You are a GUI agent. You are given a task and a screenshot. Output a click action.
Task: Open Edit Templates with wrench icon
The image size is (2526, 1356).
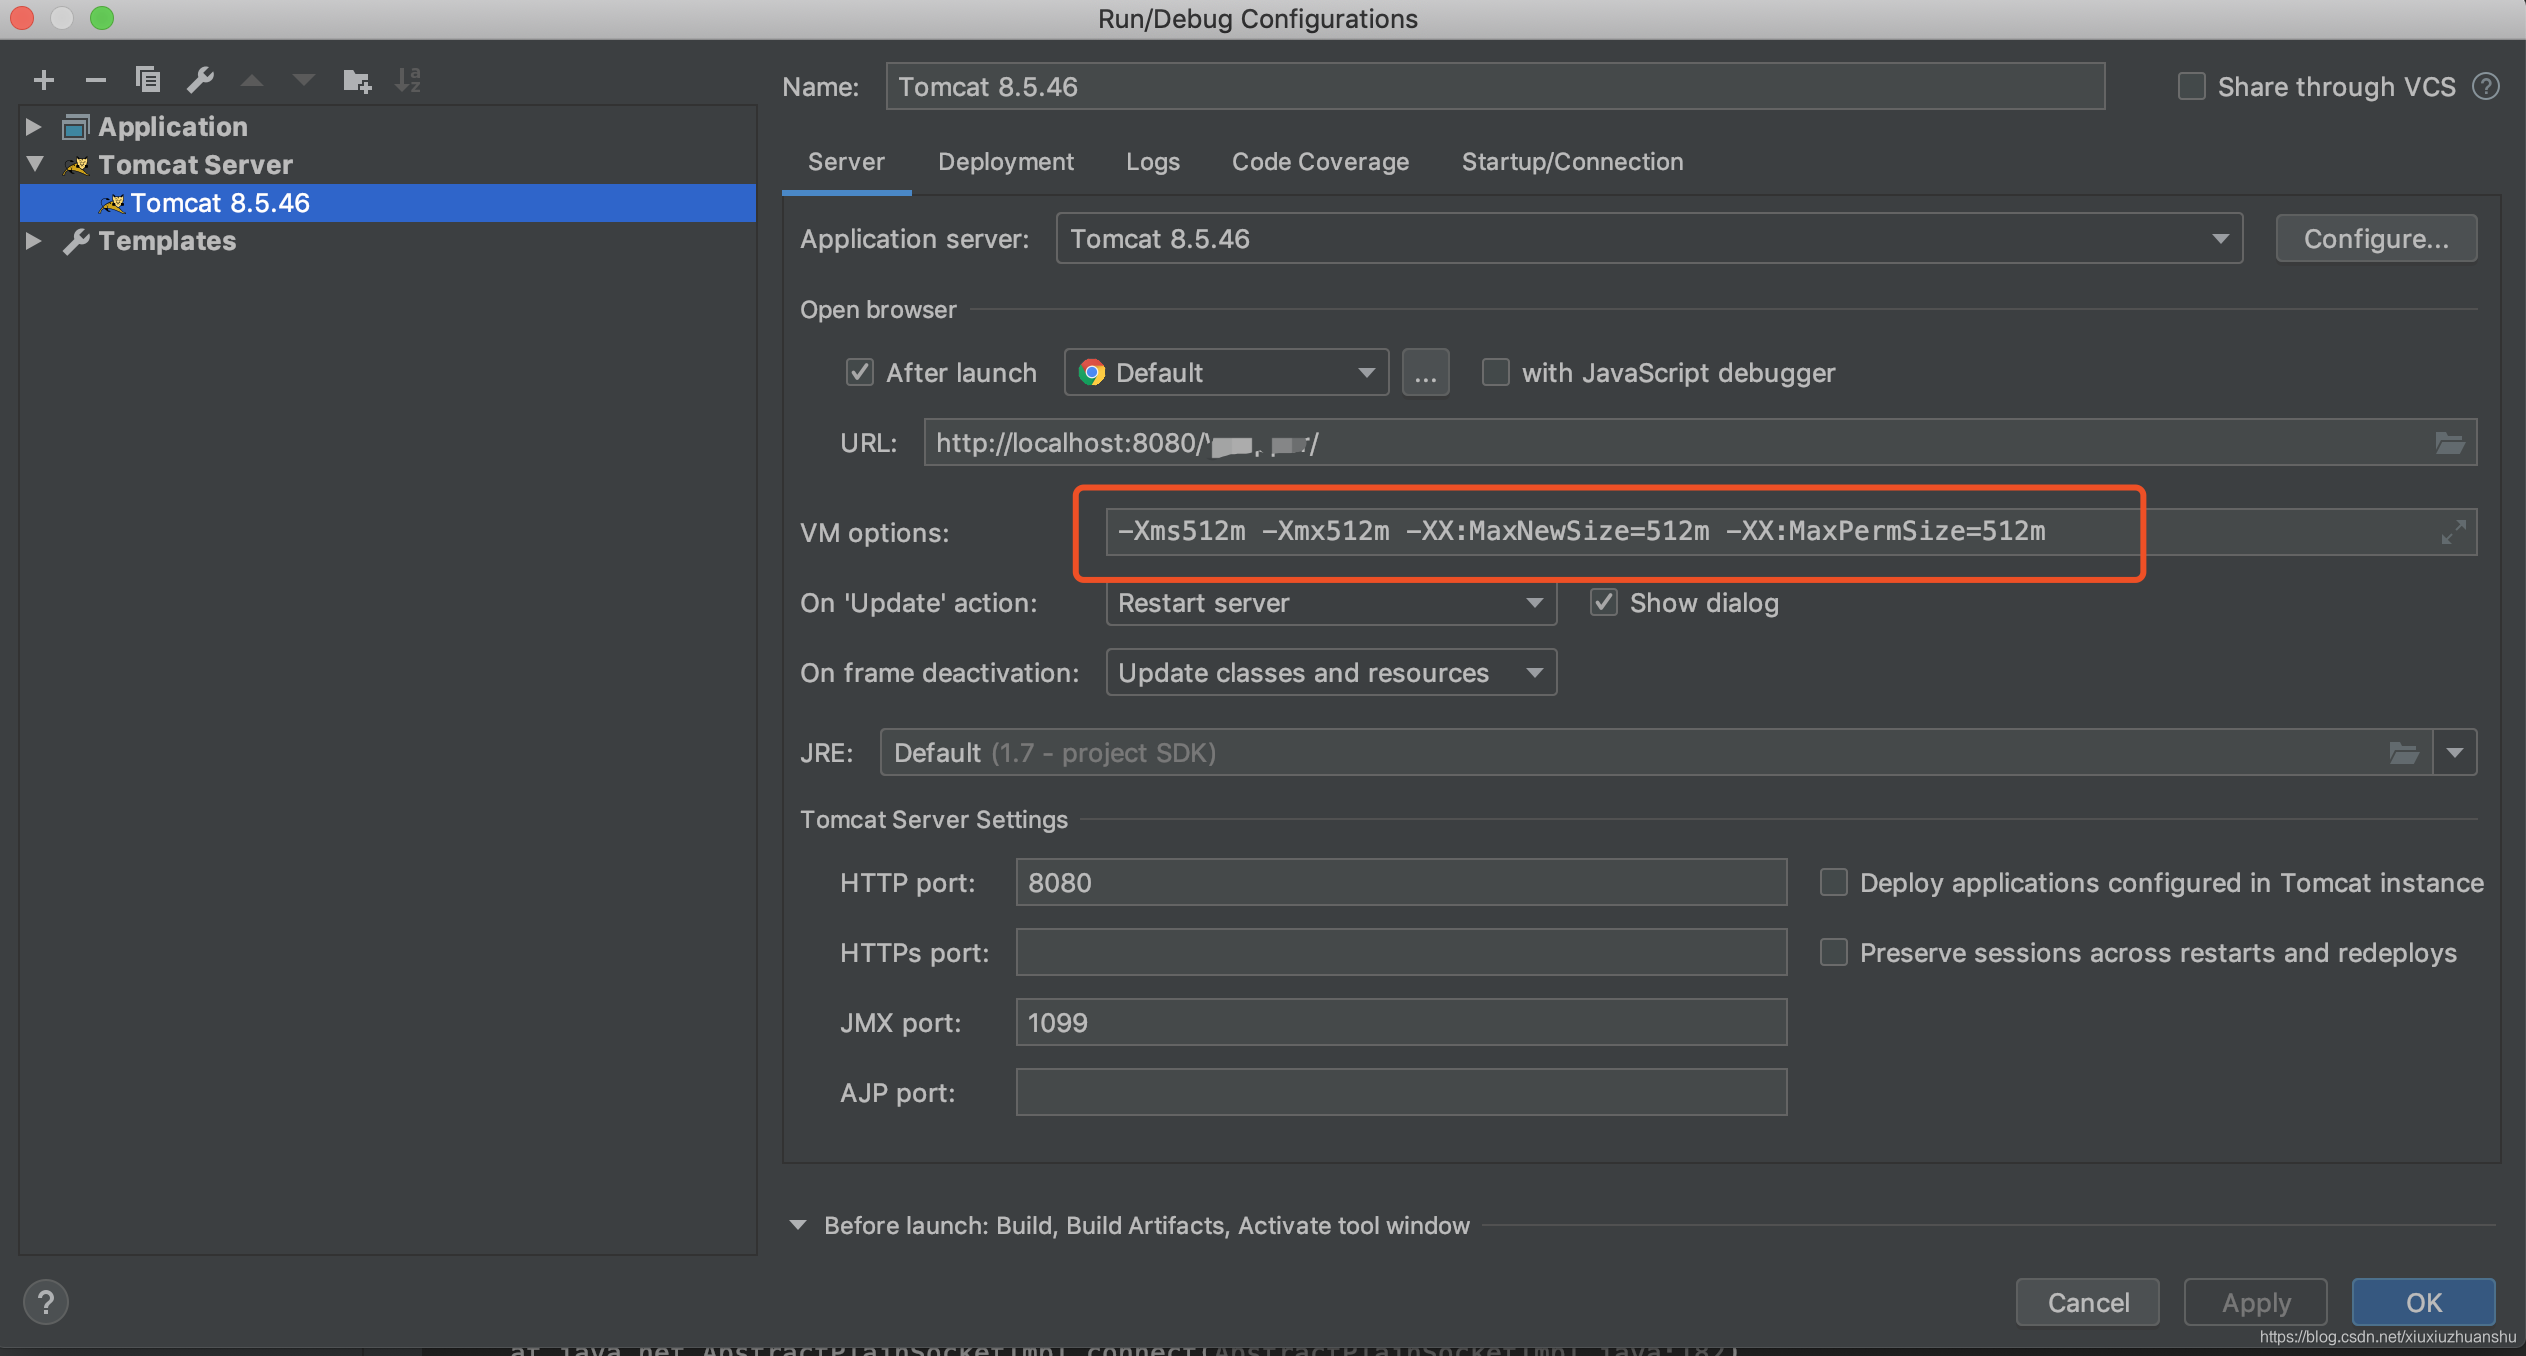point(201,79)
